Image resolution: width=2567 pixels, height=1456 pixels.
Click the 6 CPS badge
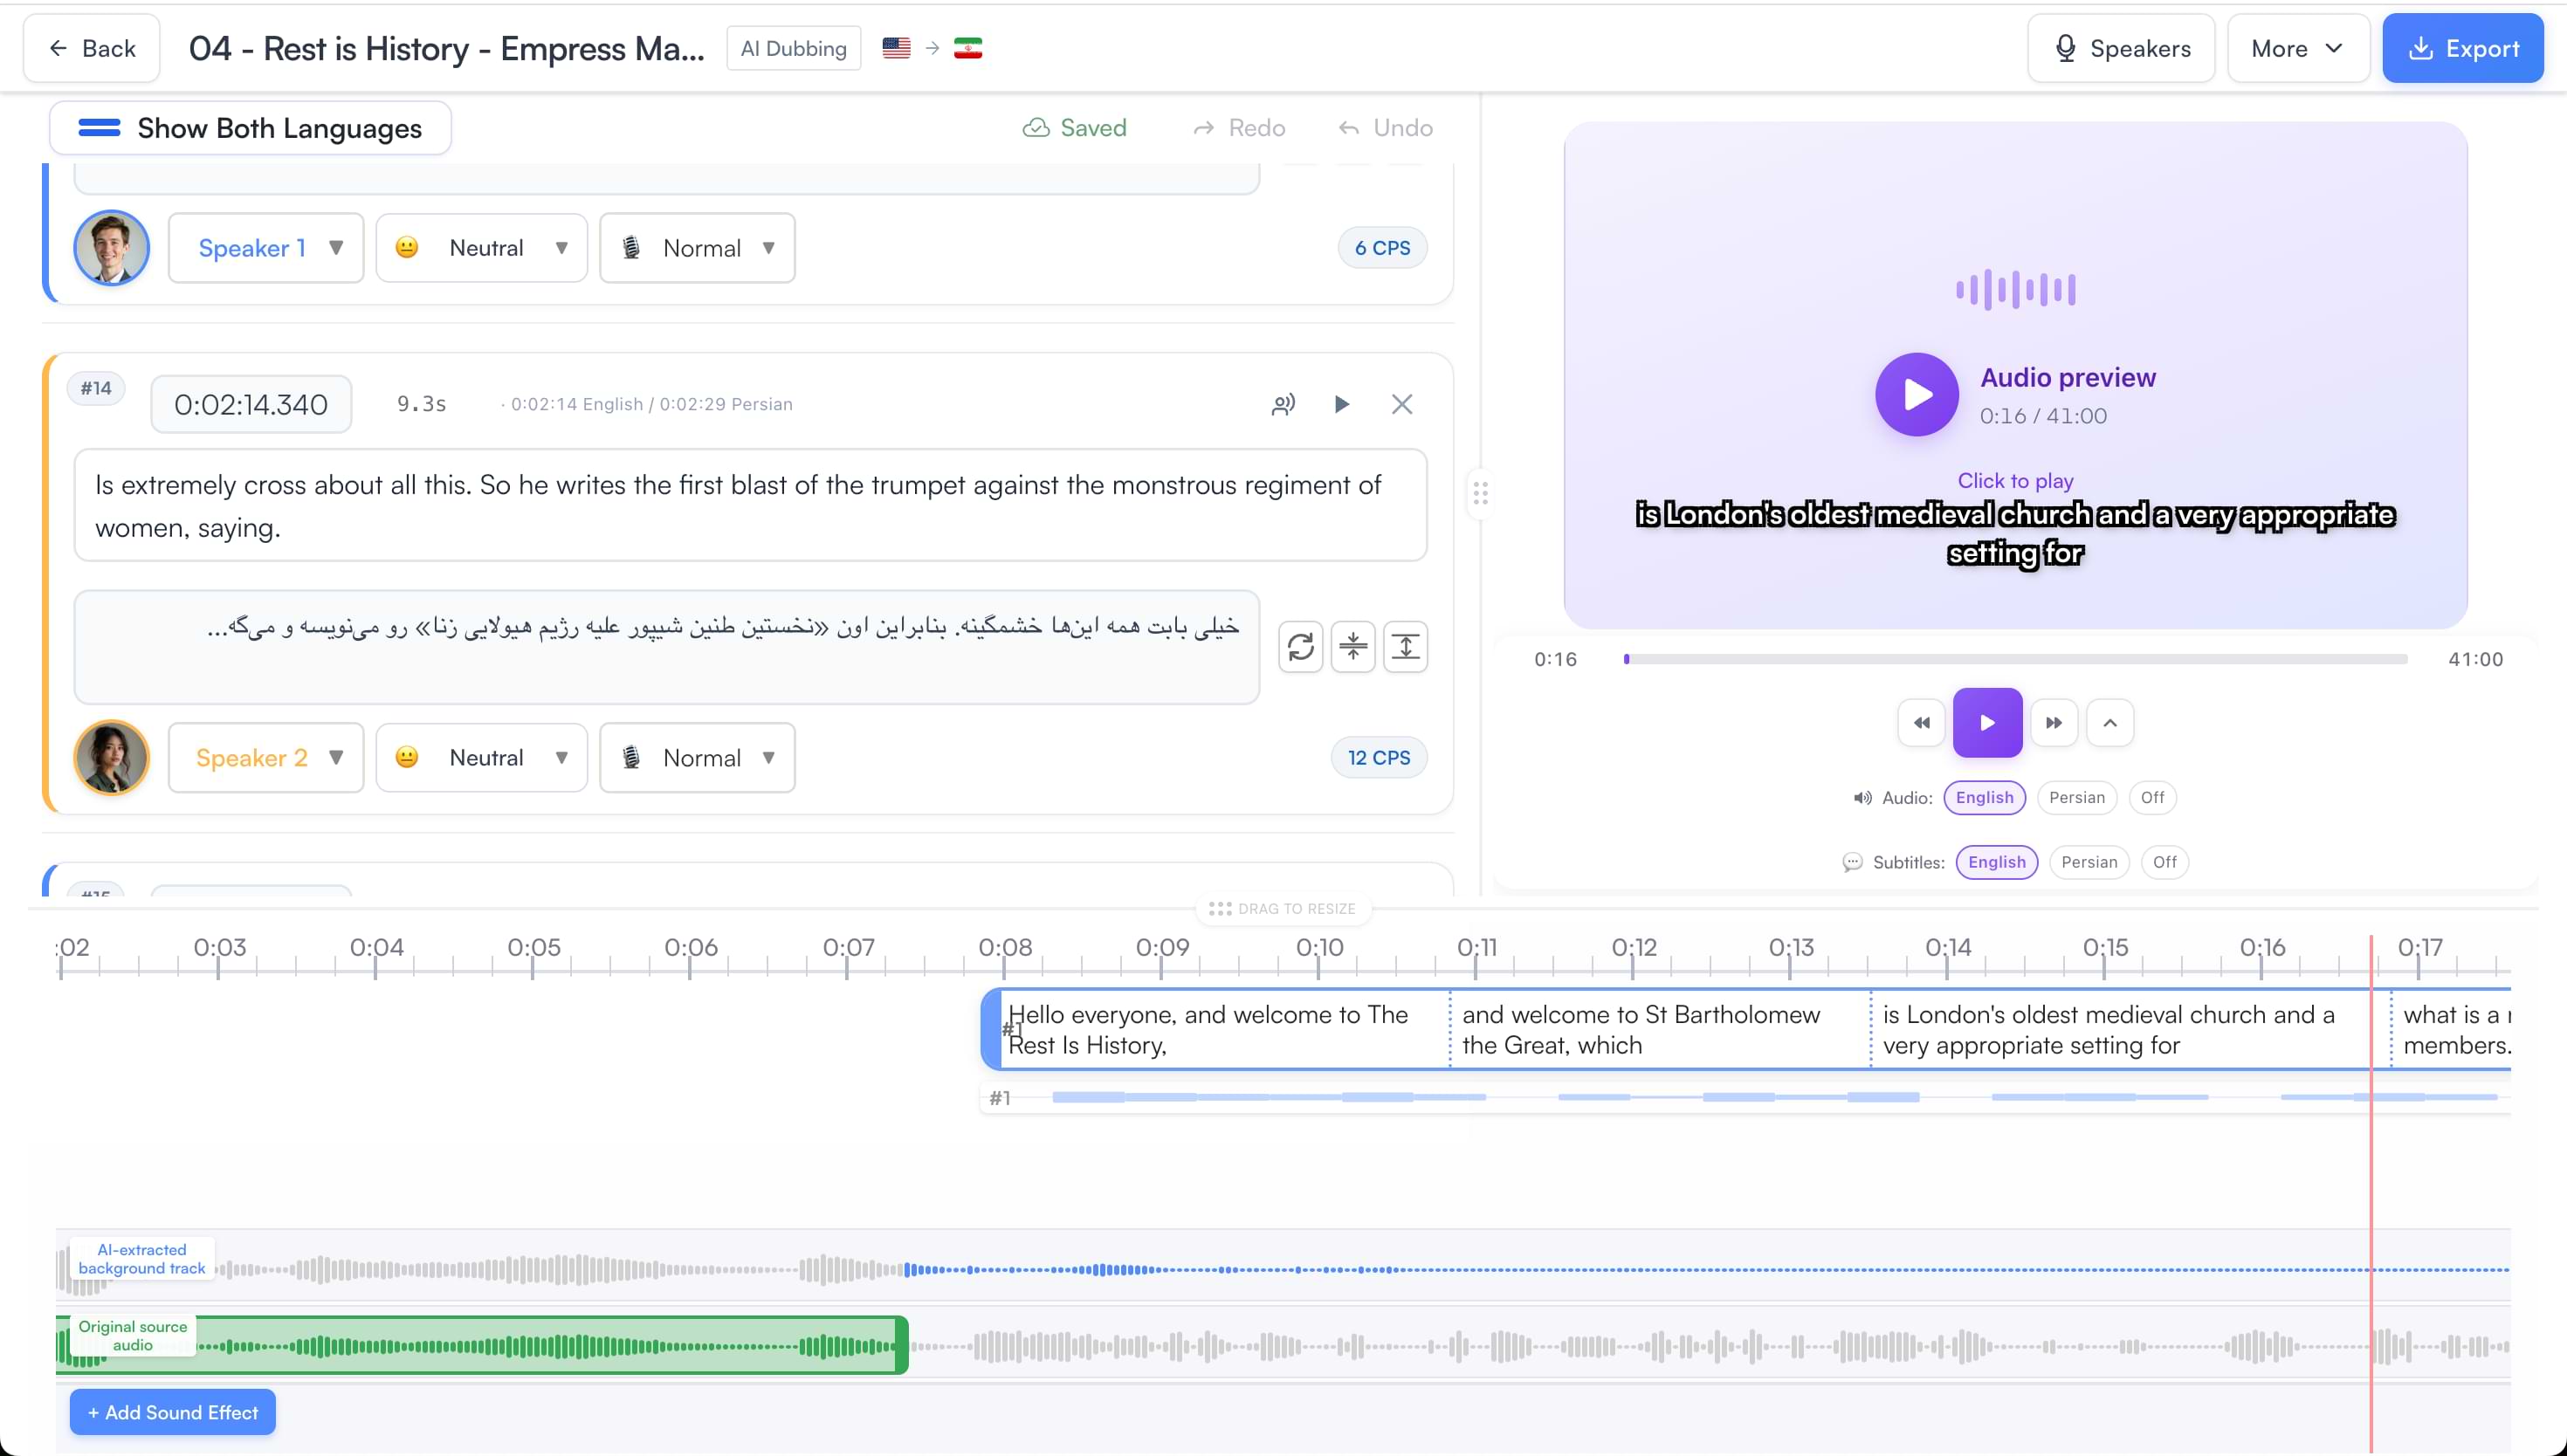[x=1382, y=248]
